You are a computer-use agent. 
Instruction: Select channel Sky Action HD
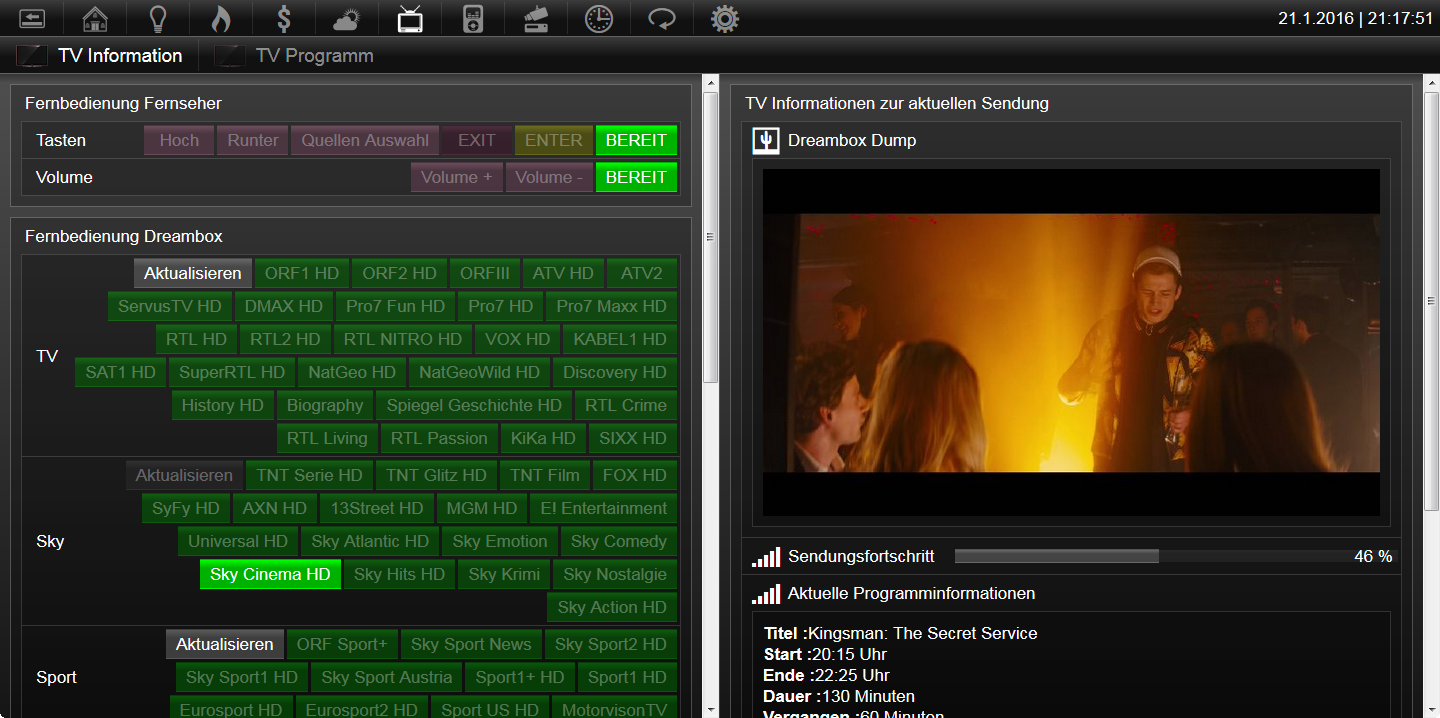[x=612, y=607]
